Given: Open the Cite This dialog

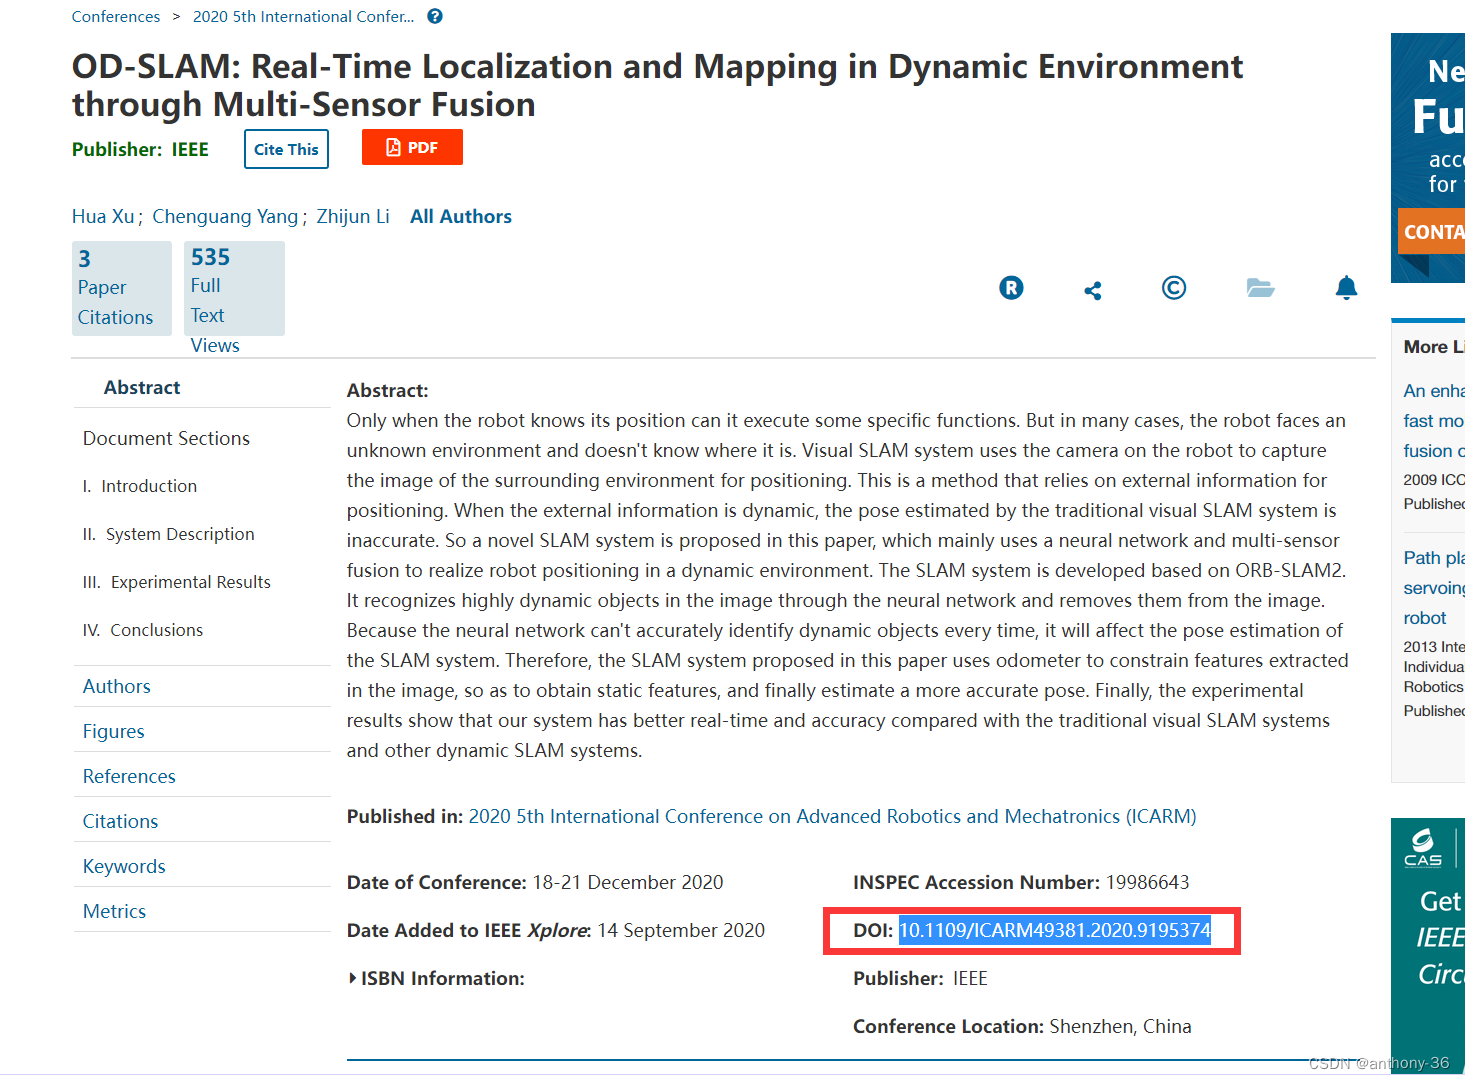Looking at the screenshot, I should click(286, 149).
